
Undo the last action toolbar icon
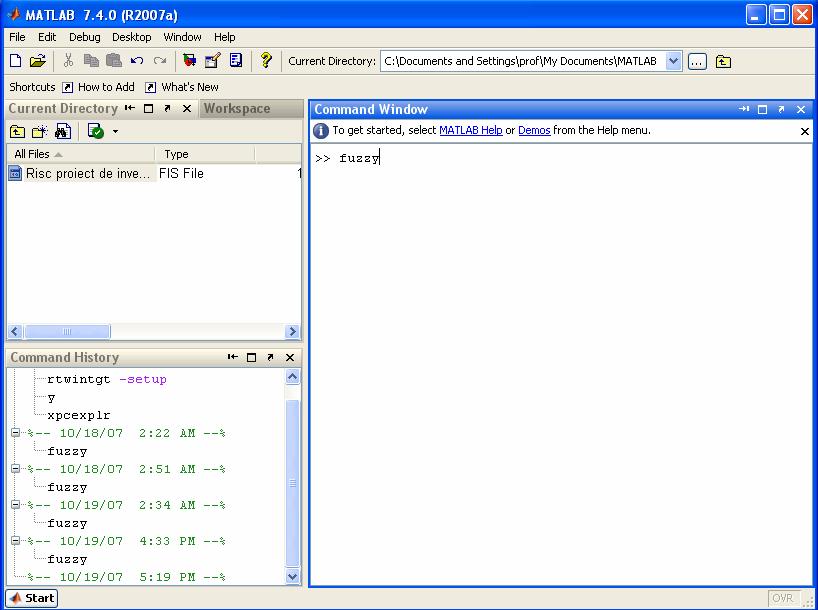pos(137,61)
